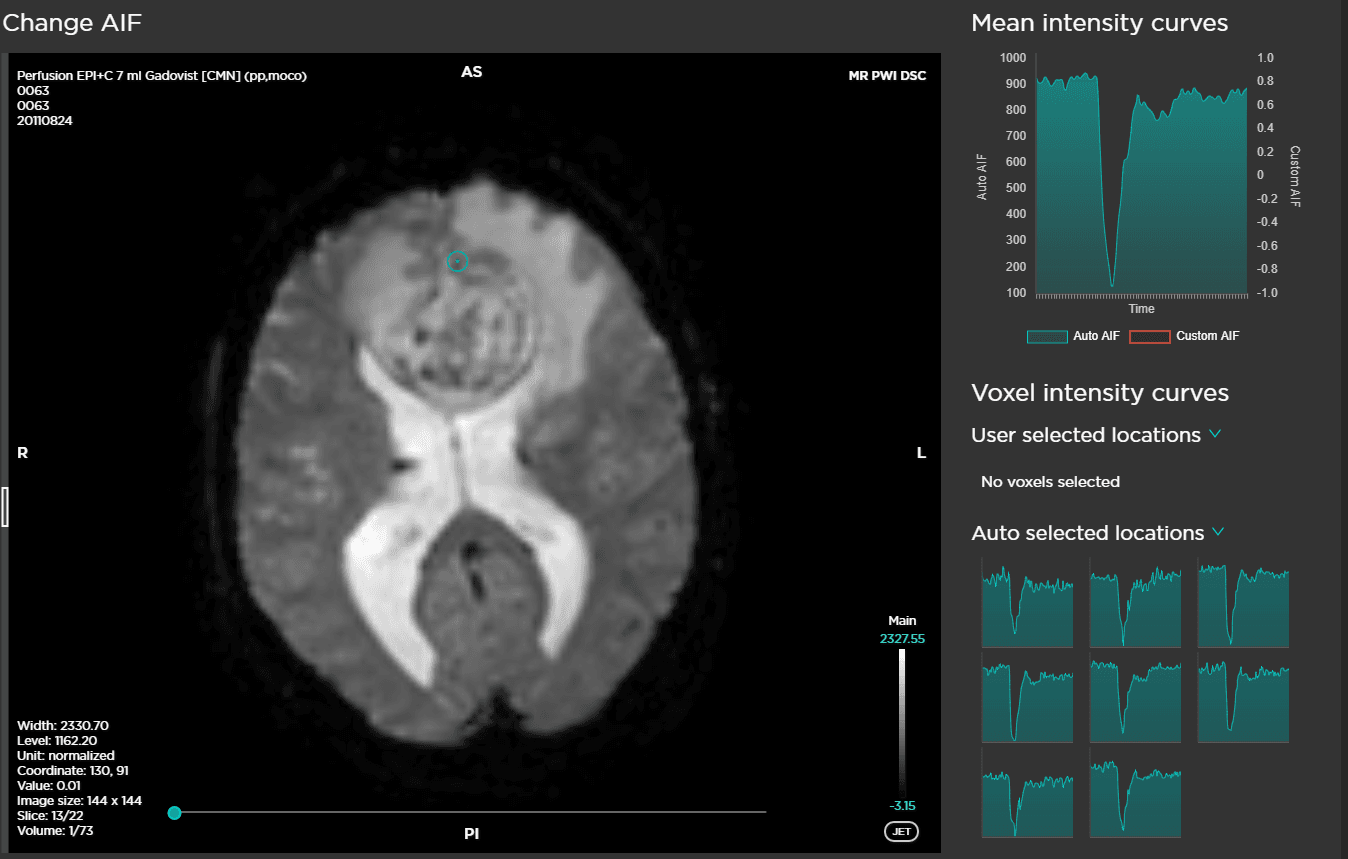Click the 'MR PWI DSC' label
Viewport: 1348px width, 859px height.
pyautogui.click(x=887, y=75)
